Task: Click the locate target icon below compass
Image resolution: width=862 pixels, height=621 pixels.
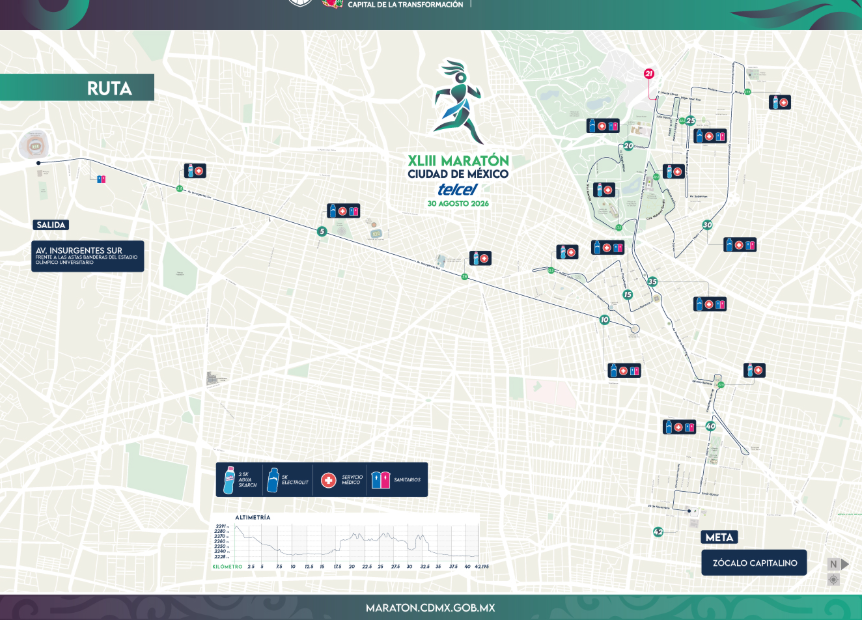Action: click(833, 579)
